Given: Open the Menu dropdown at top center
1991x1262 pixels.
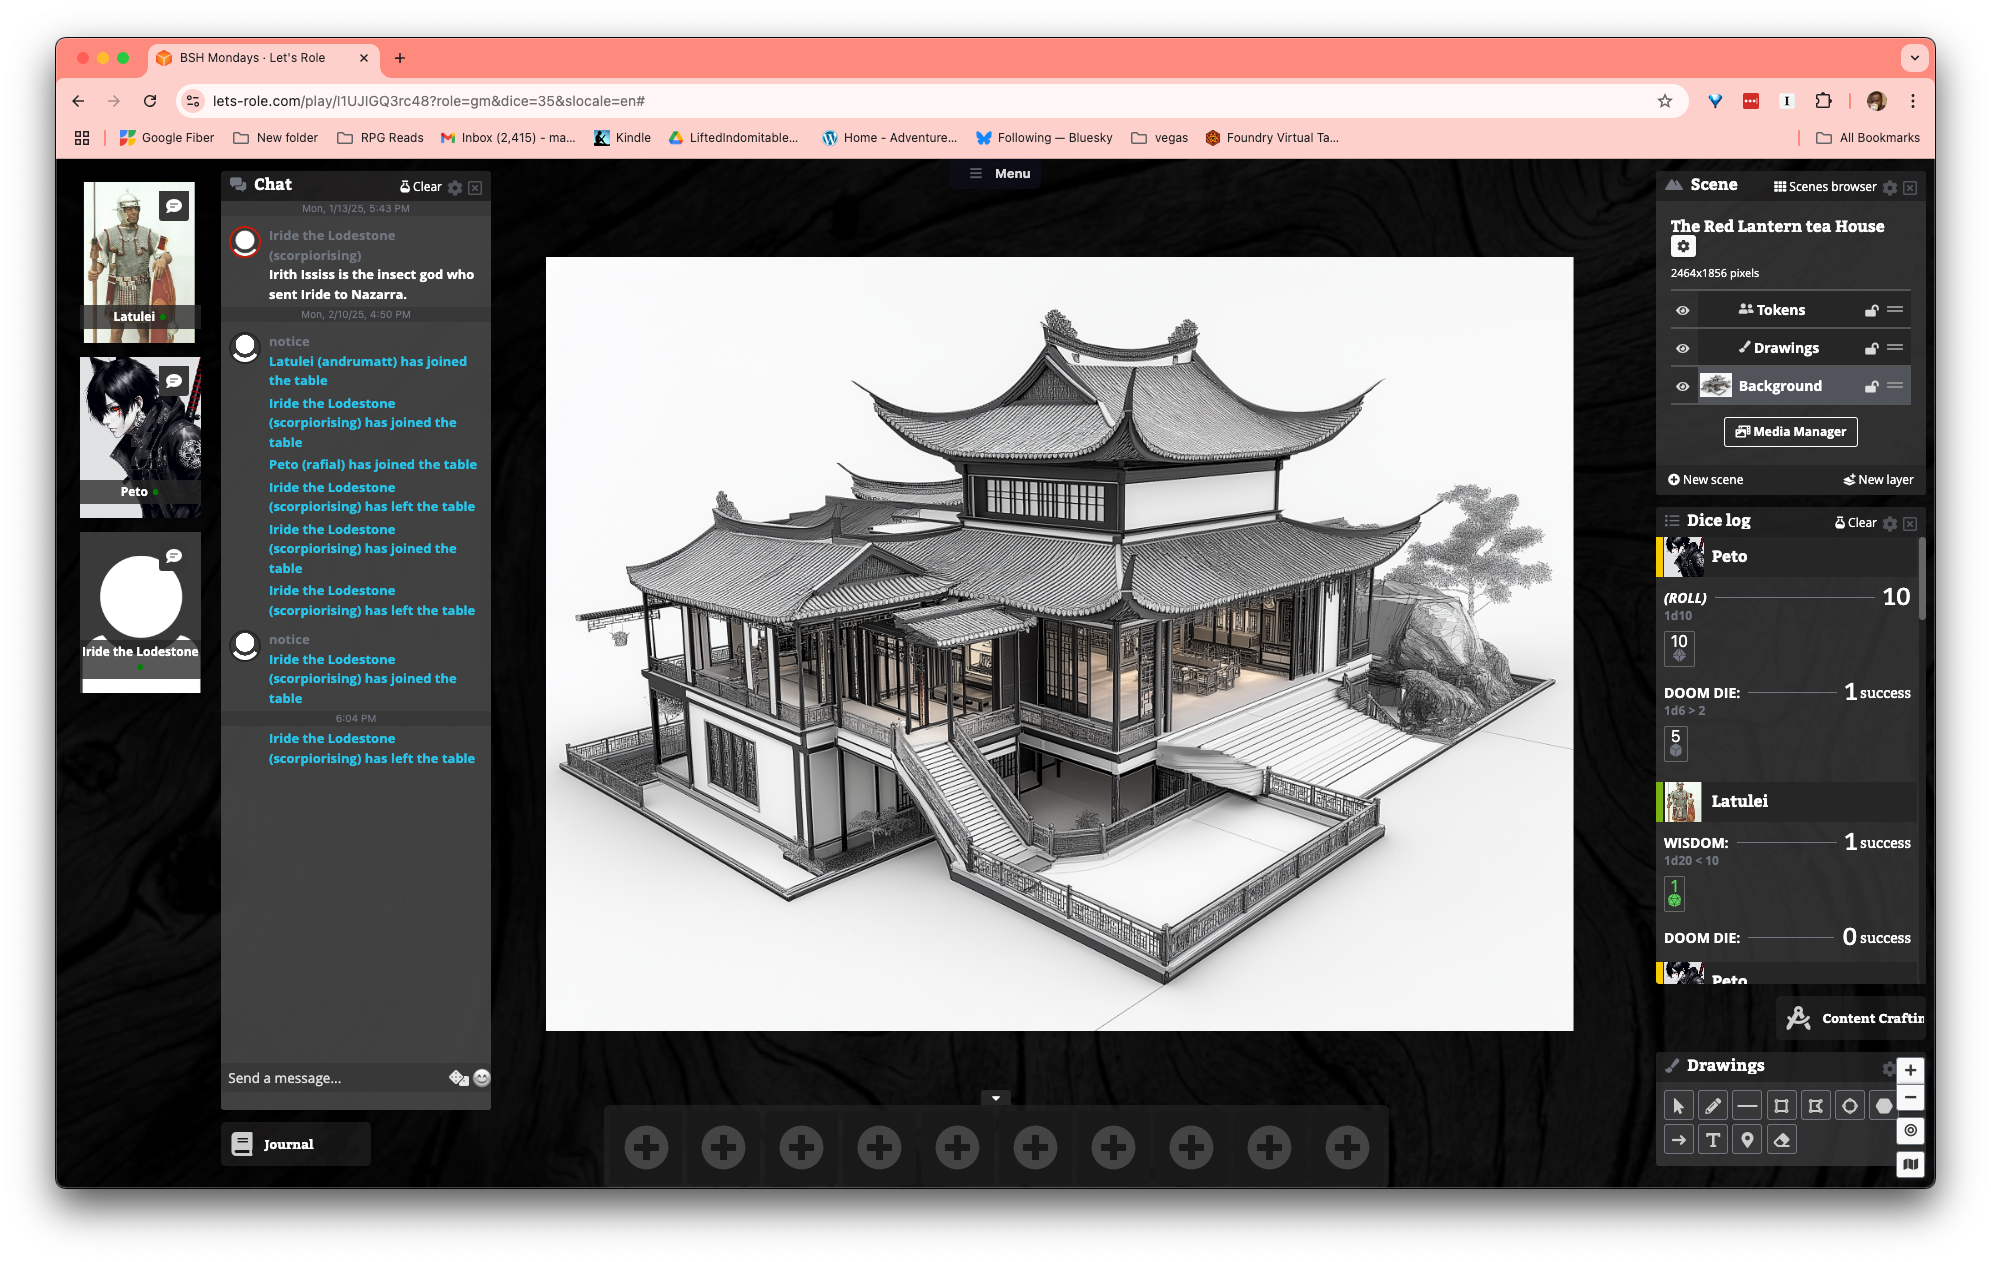Looking at the screenshot, I should [999, 174].
